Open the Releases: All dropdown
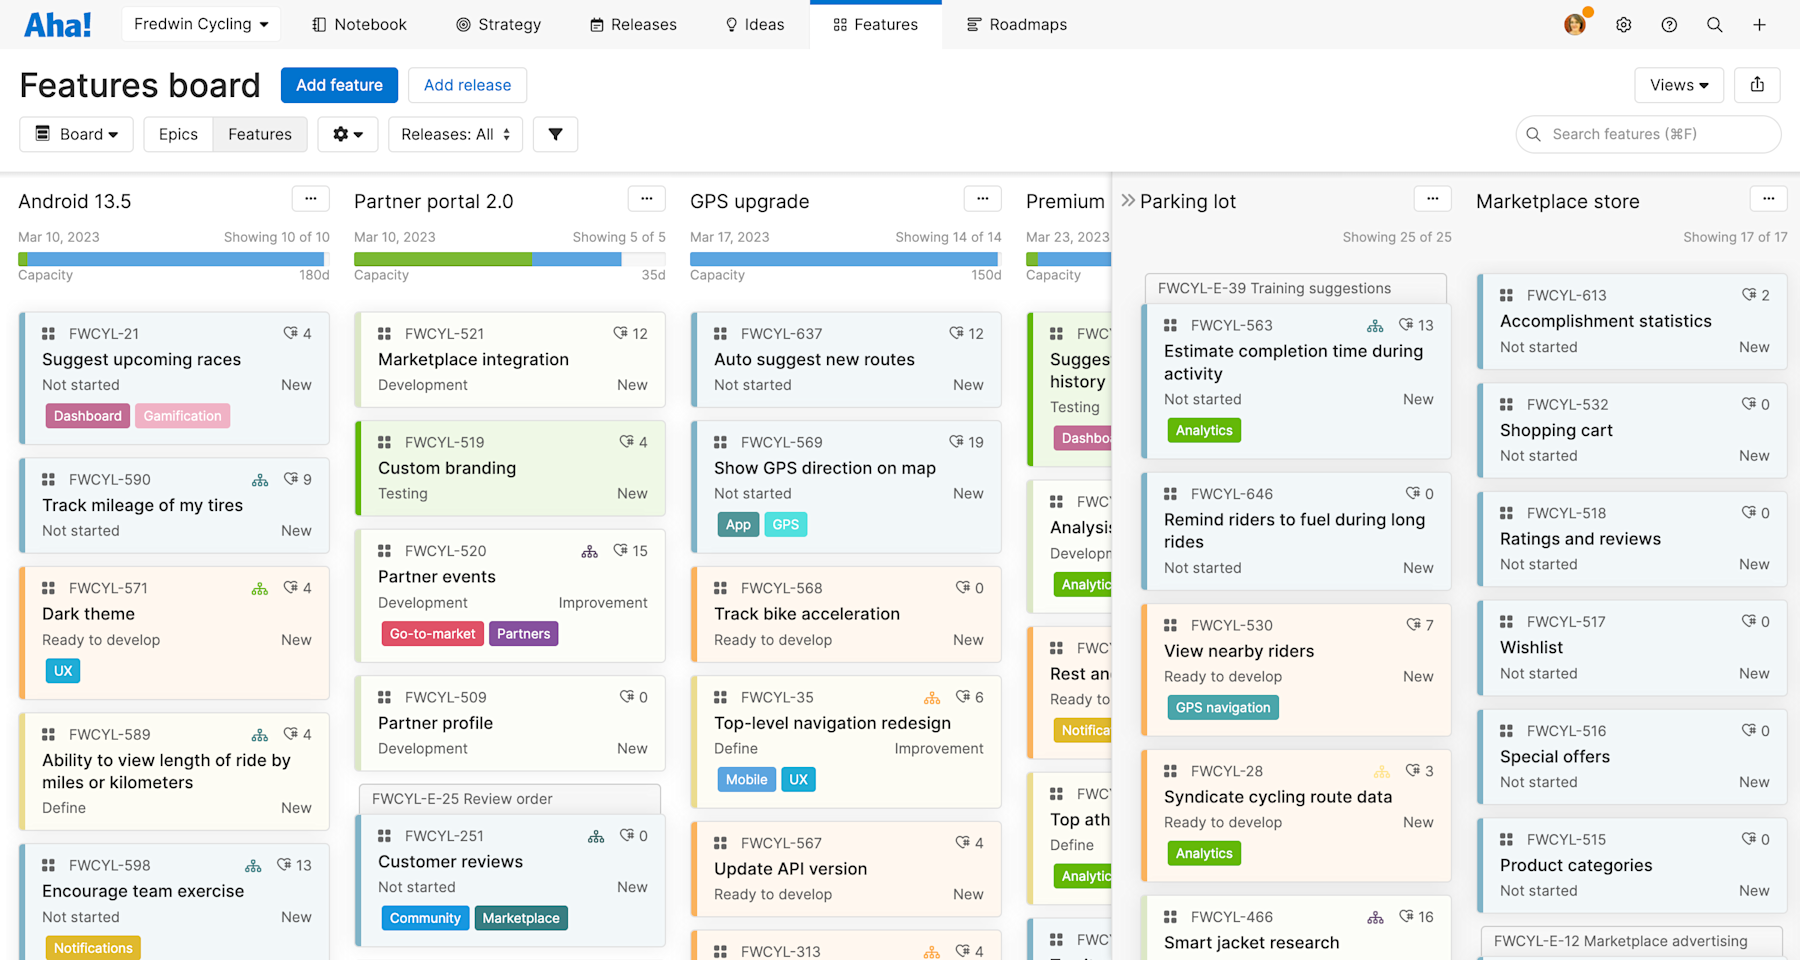 [x=455, y=134]
